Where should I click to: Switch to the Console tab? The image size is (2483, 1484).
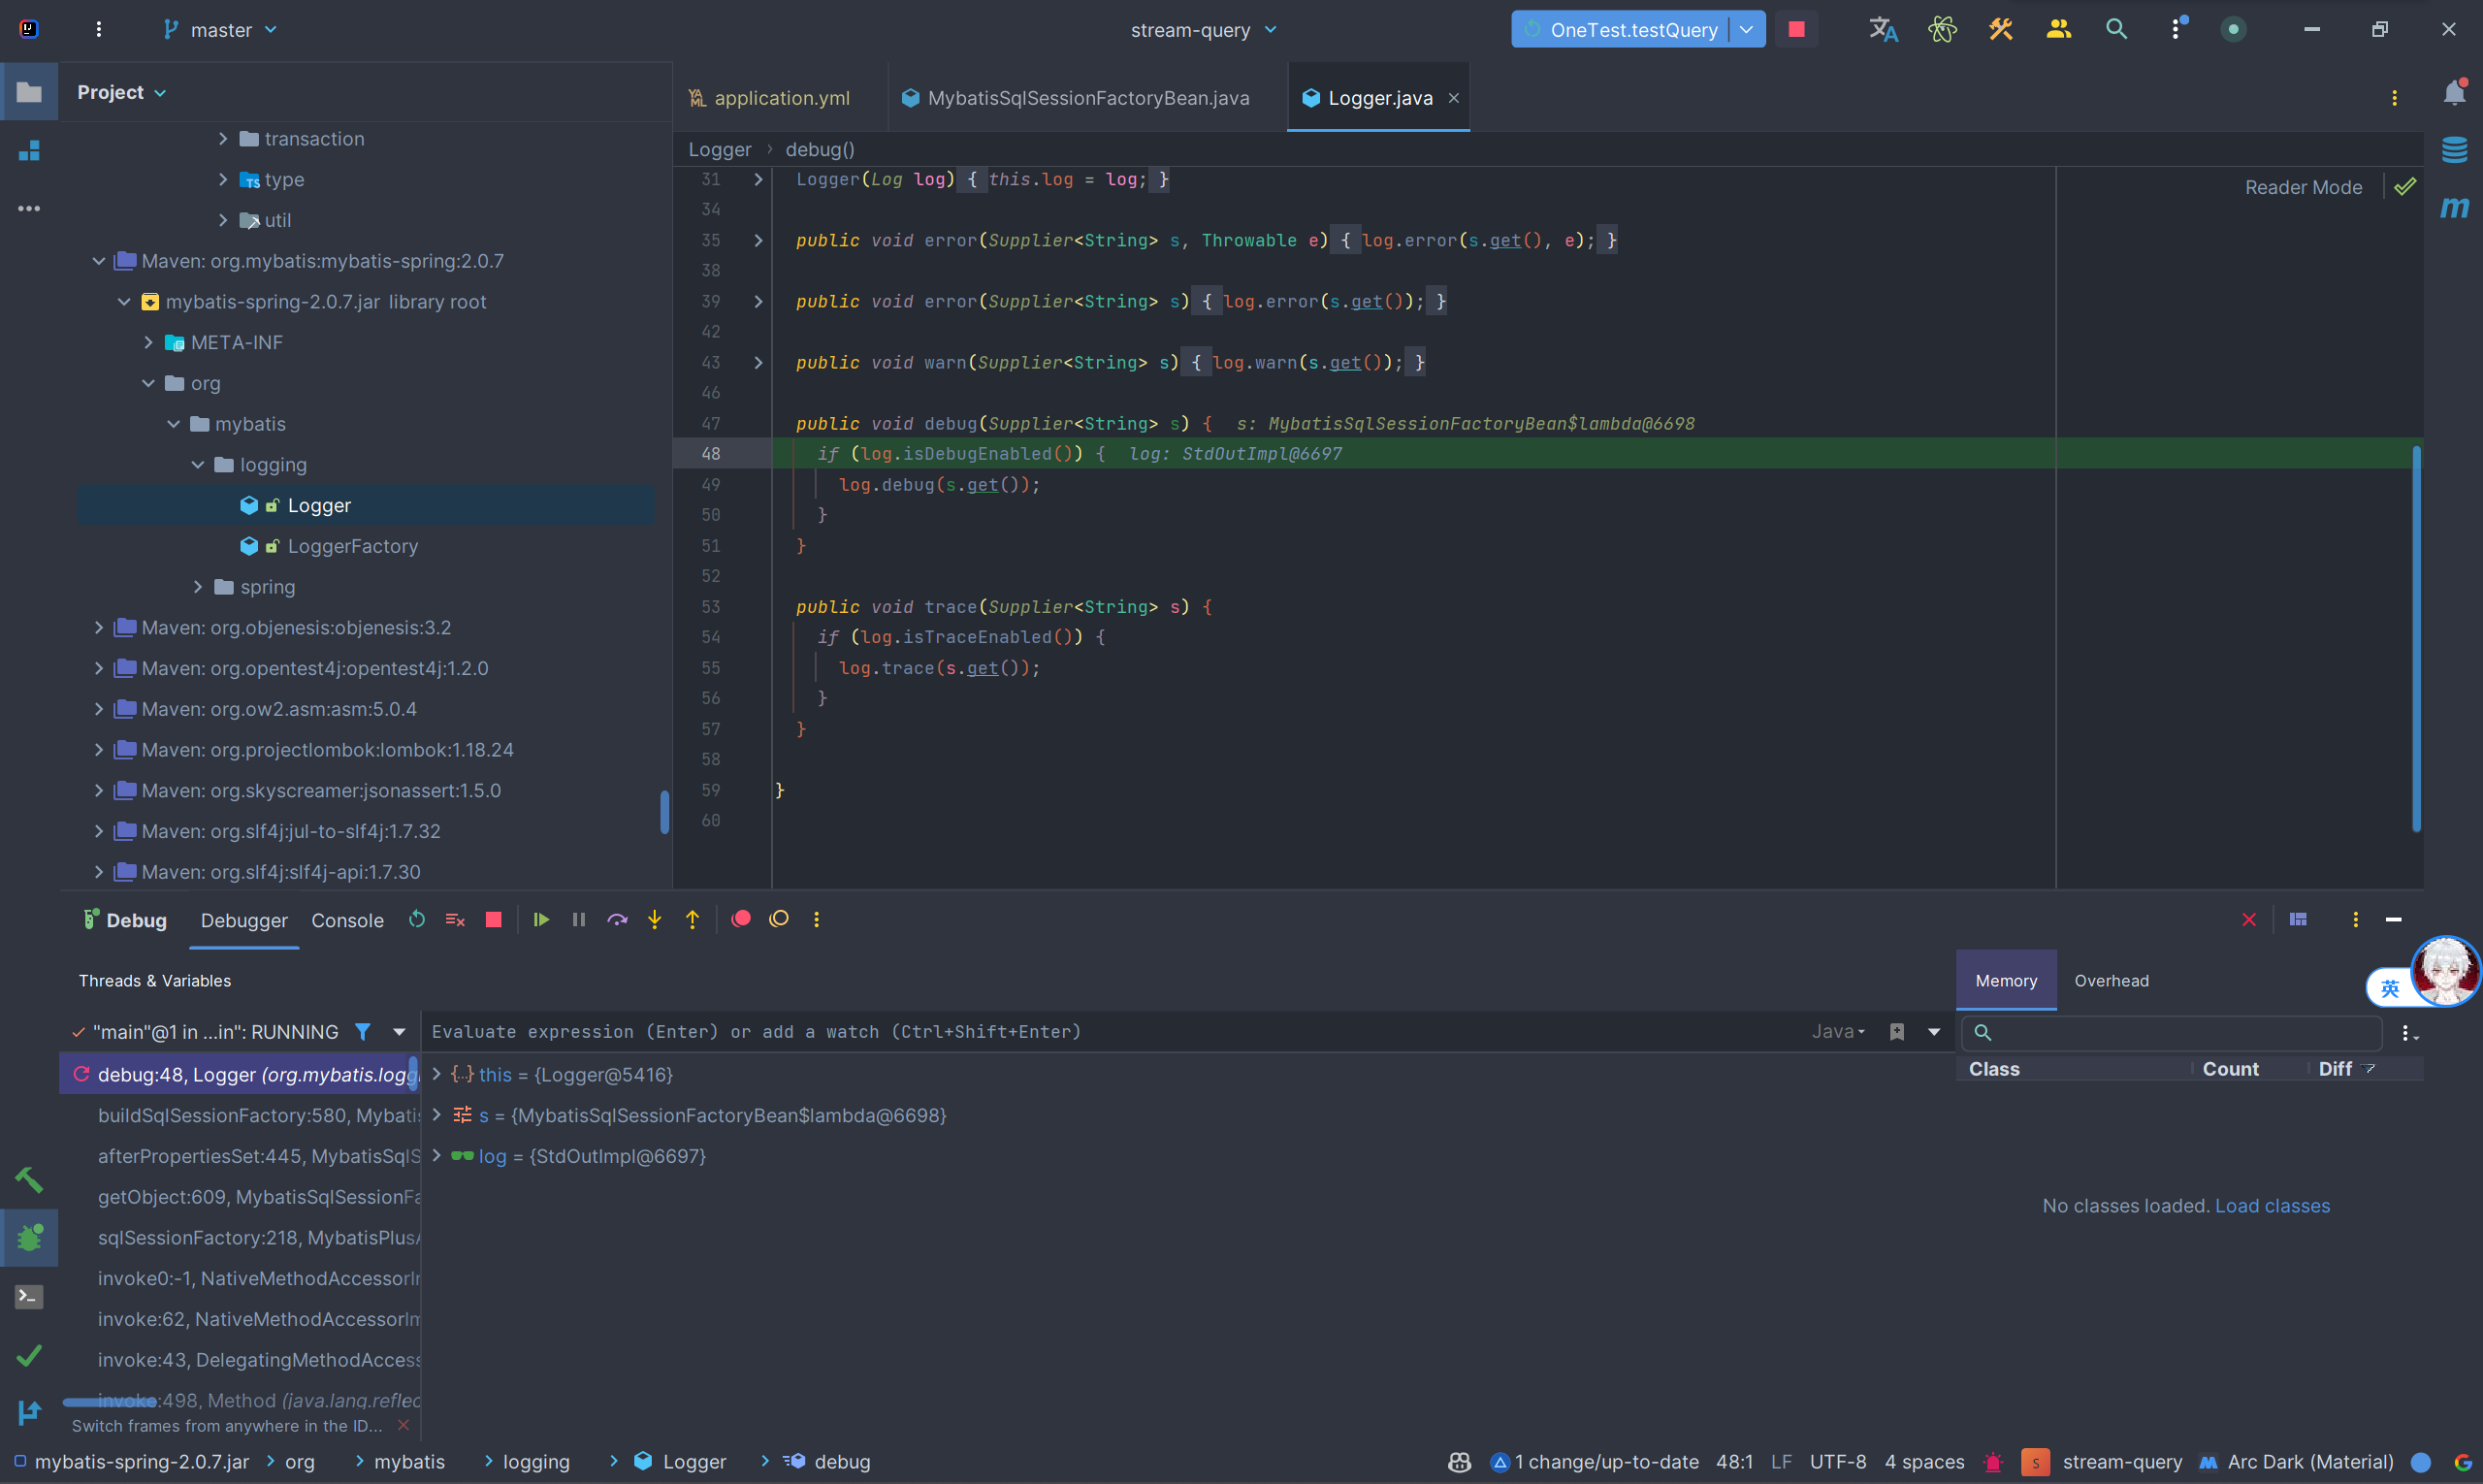click(347, 920)
